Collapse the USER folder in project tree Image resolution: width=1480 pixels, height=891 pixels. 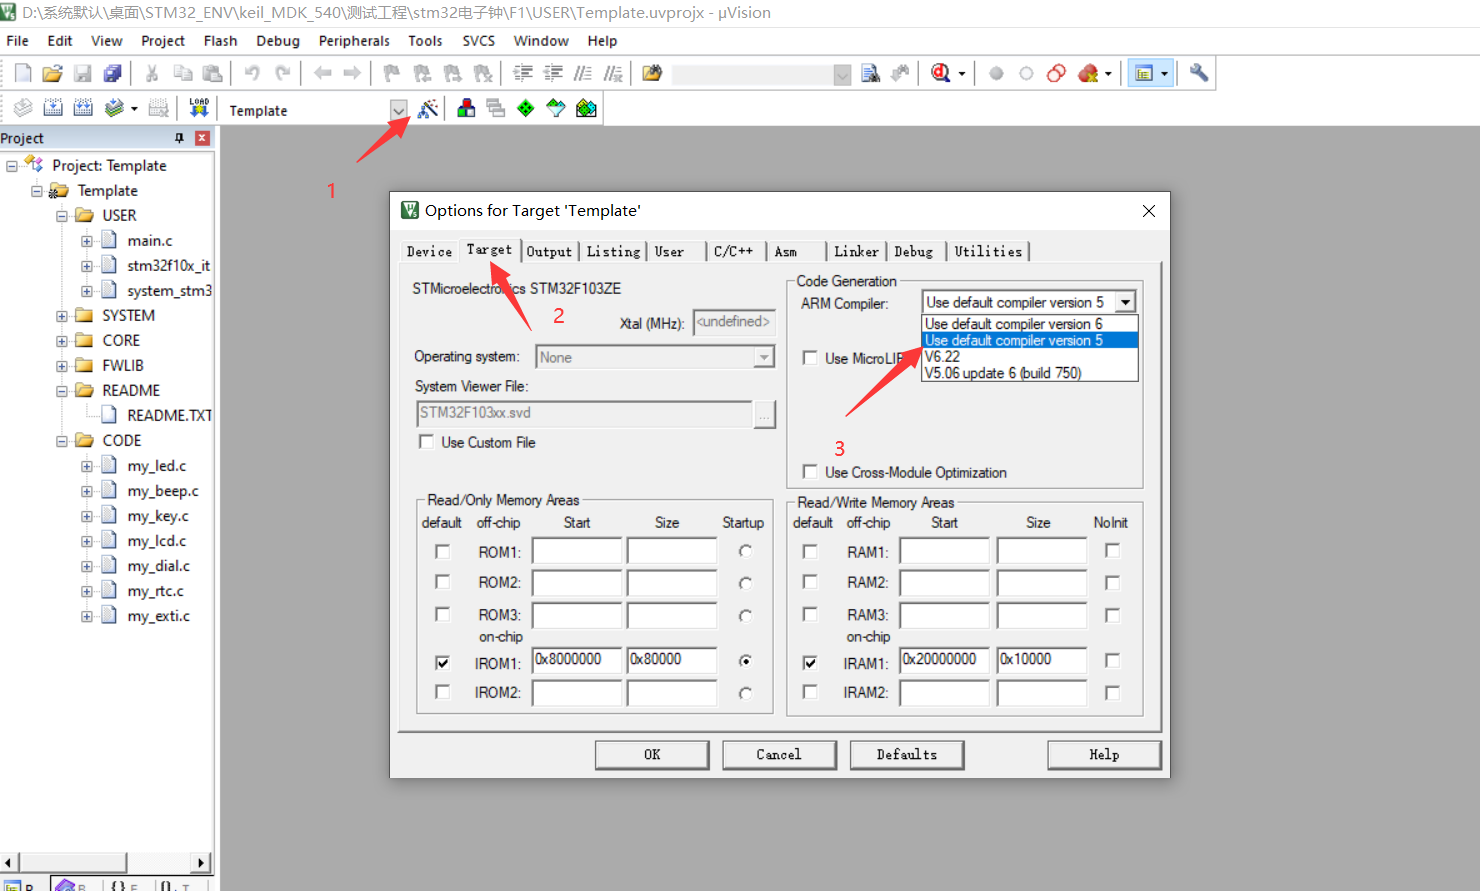(62, 216)
